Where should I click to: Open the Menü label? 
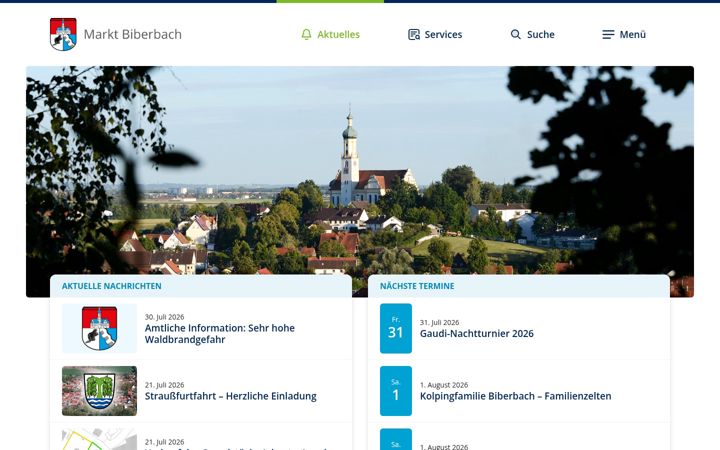[x=632, y=34]
